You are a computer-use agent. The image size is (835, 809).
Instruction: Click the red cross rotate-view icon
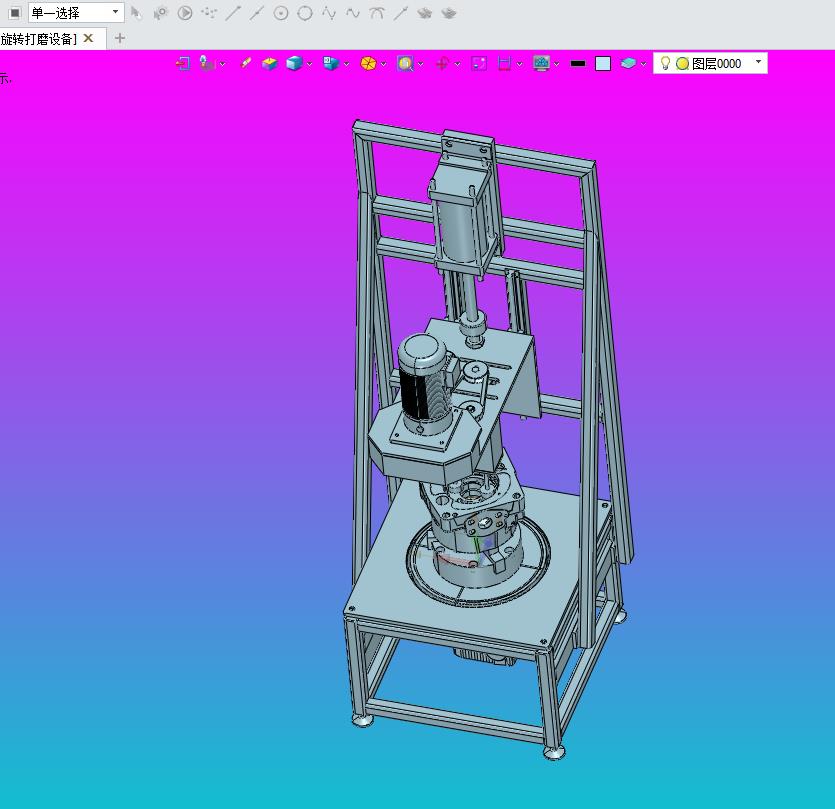pos(442,64)
